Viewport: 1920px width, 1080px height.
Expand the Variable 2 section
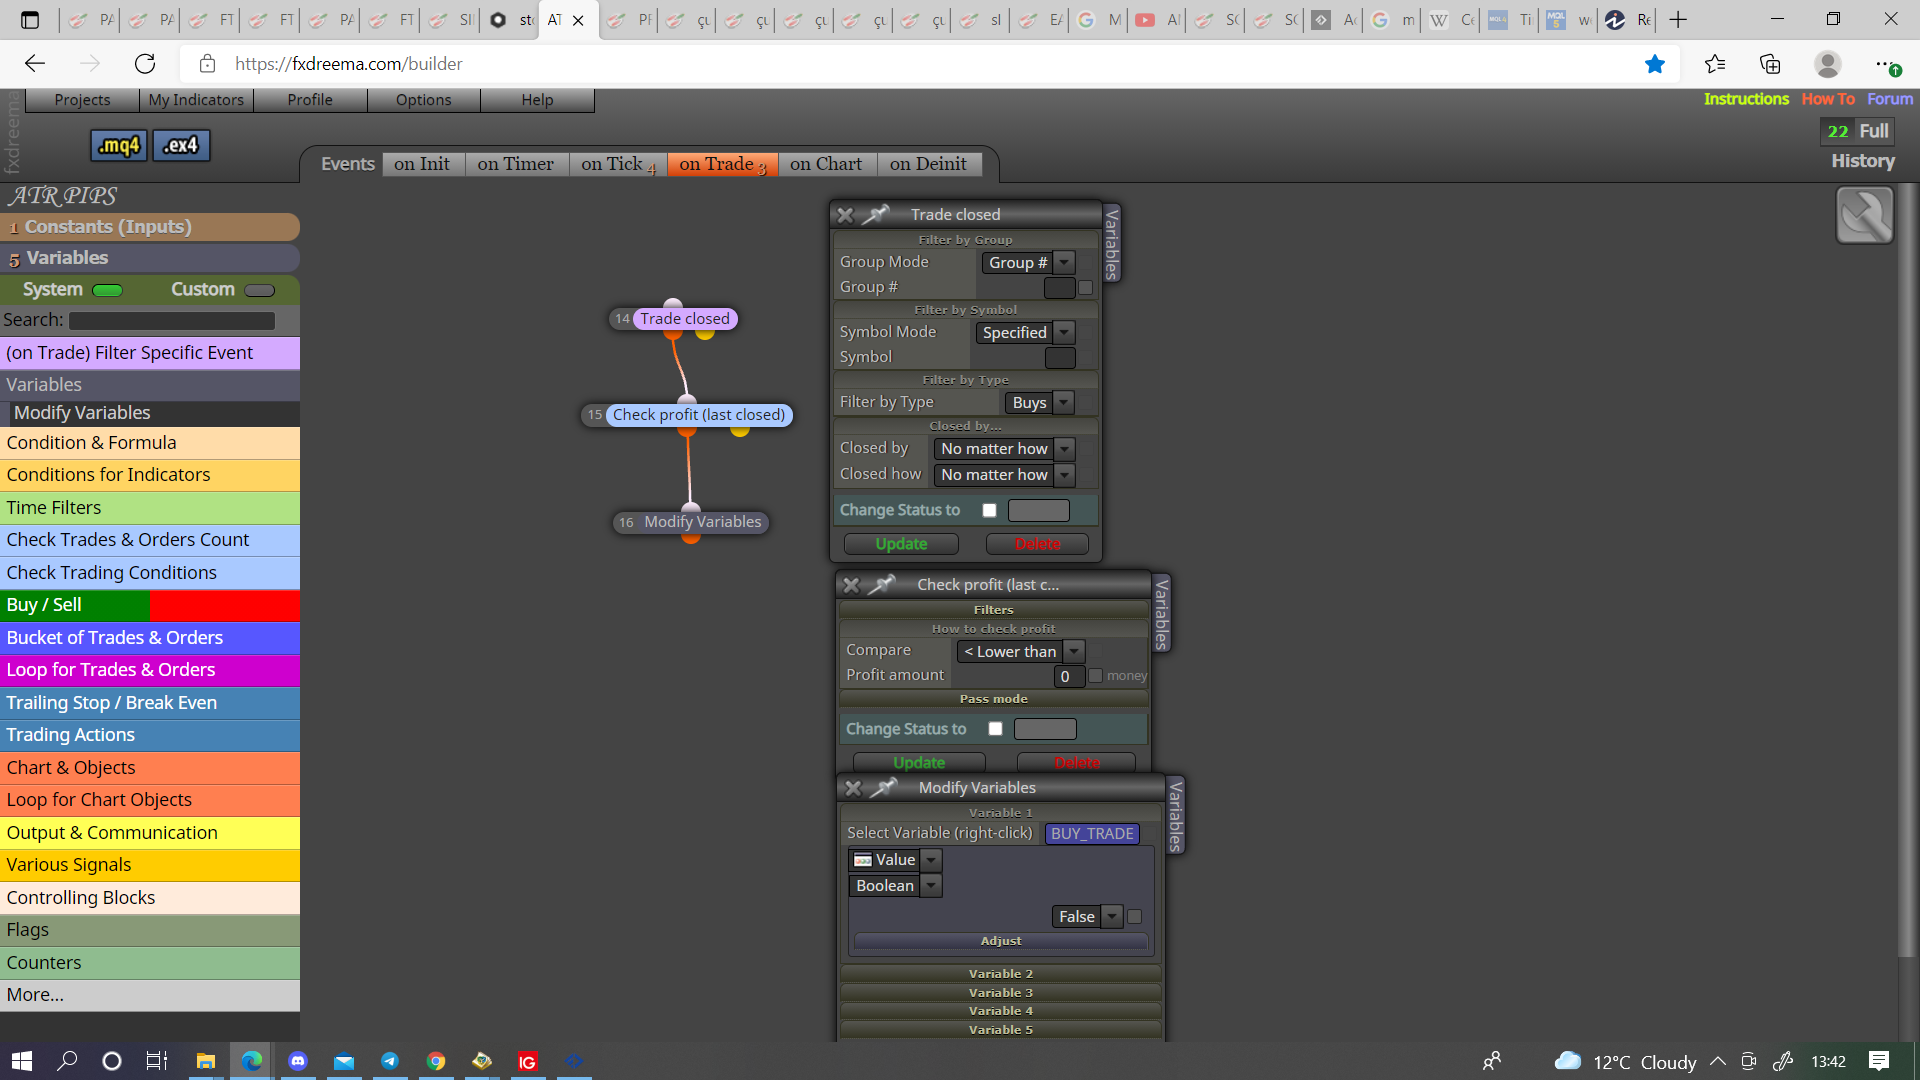tap(1001, 974)
